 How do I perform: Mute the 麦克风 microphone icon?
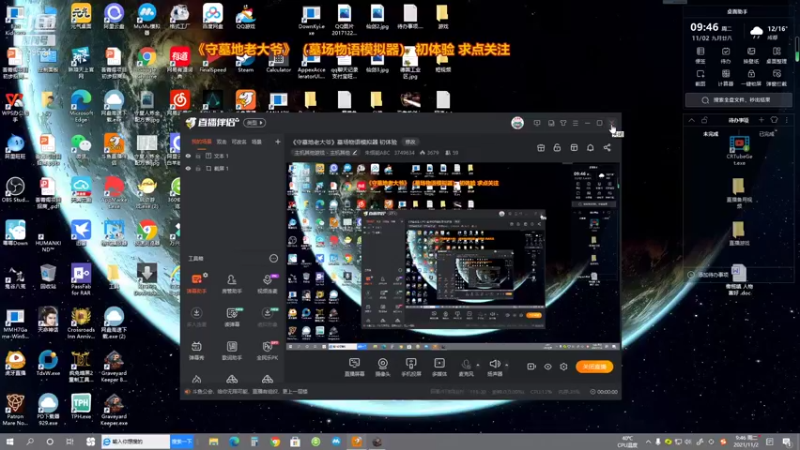pyautogui.click(x=466, y=364)
